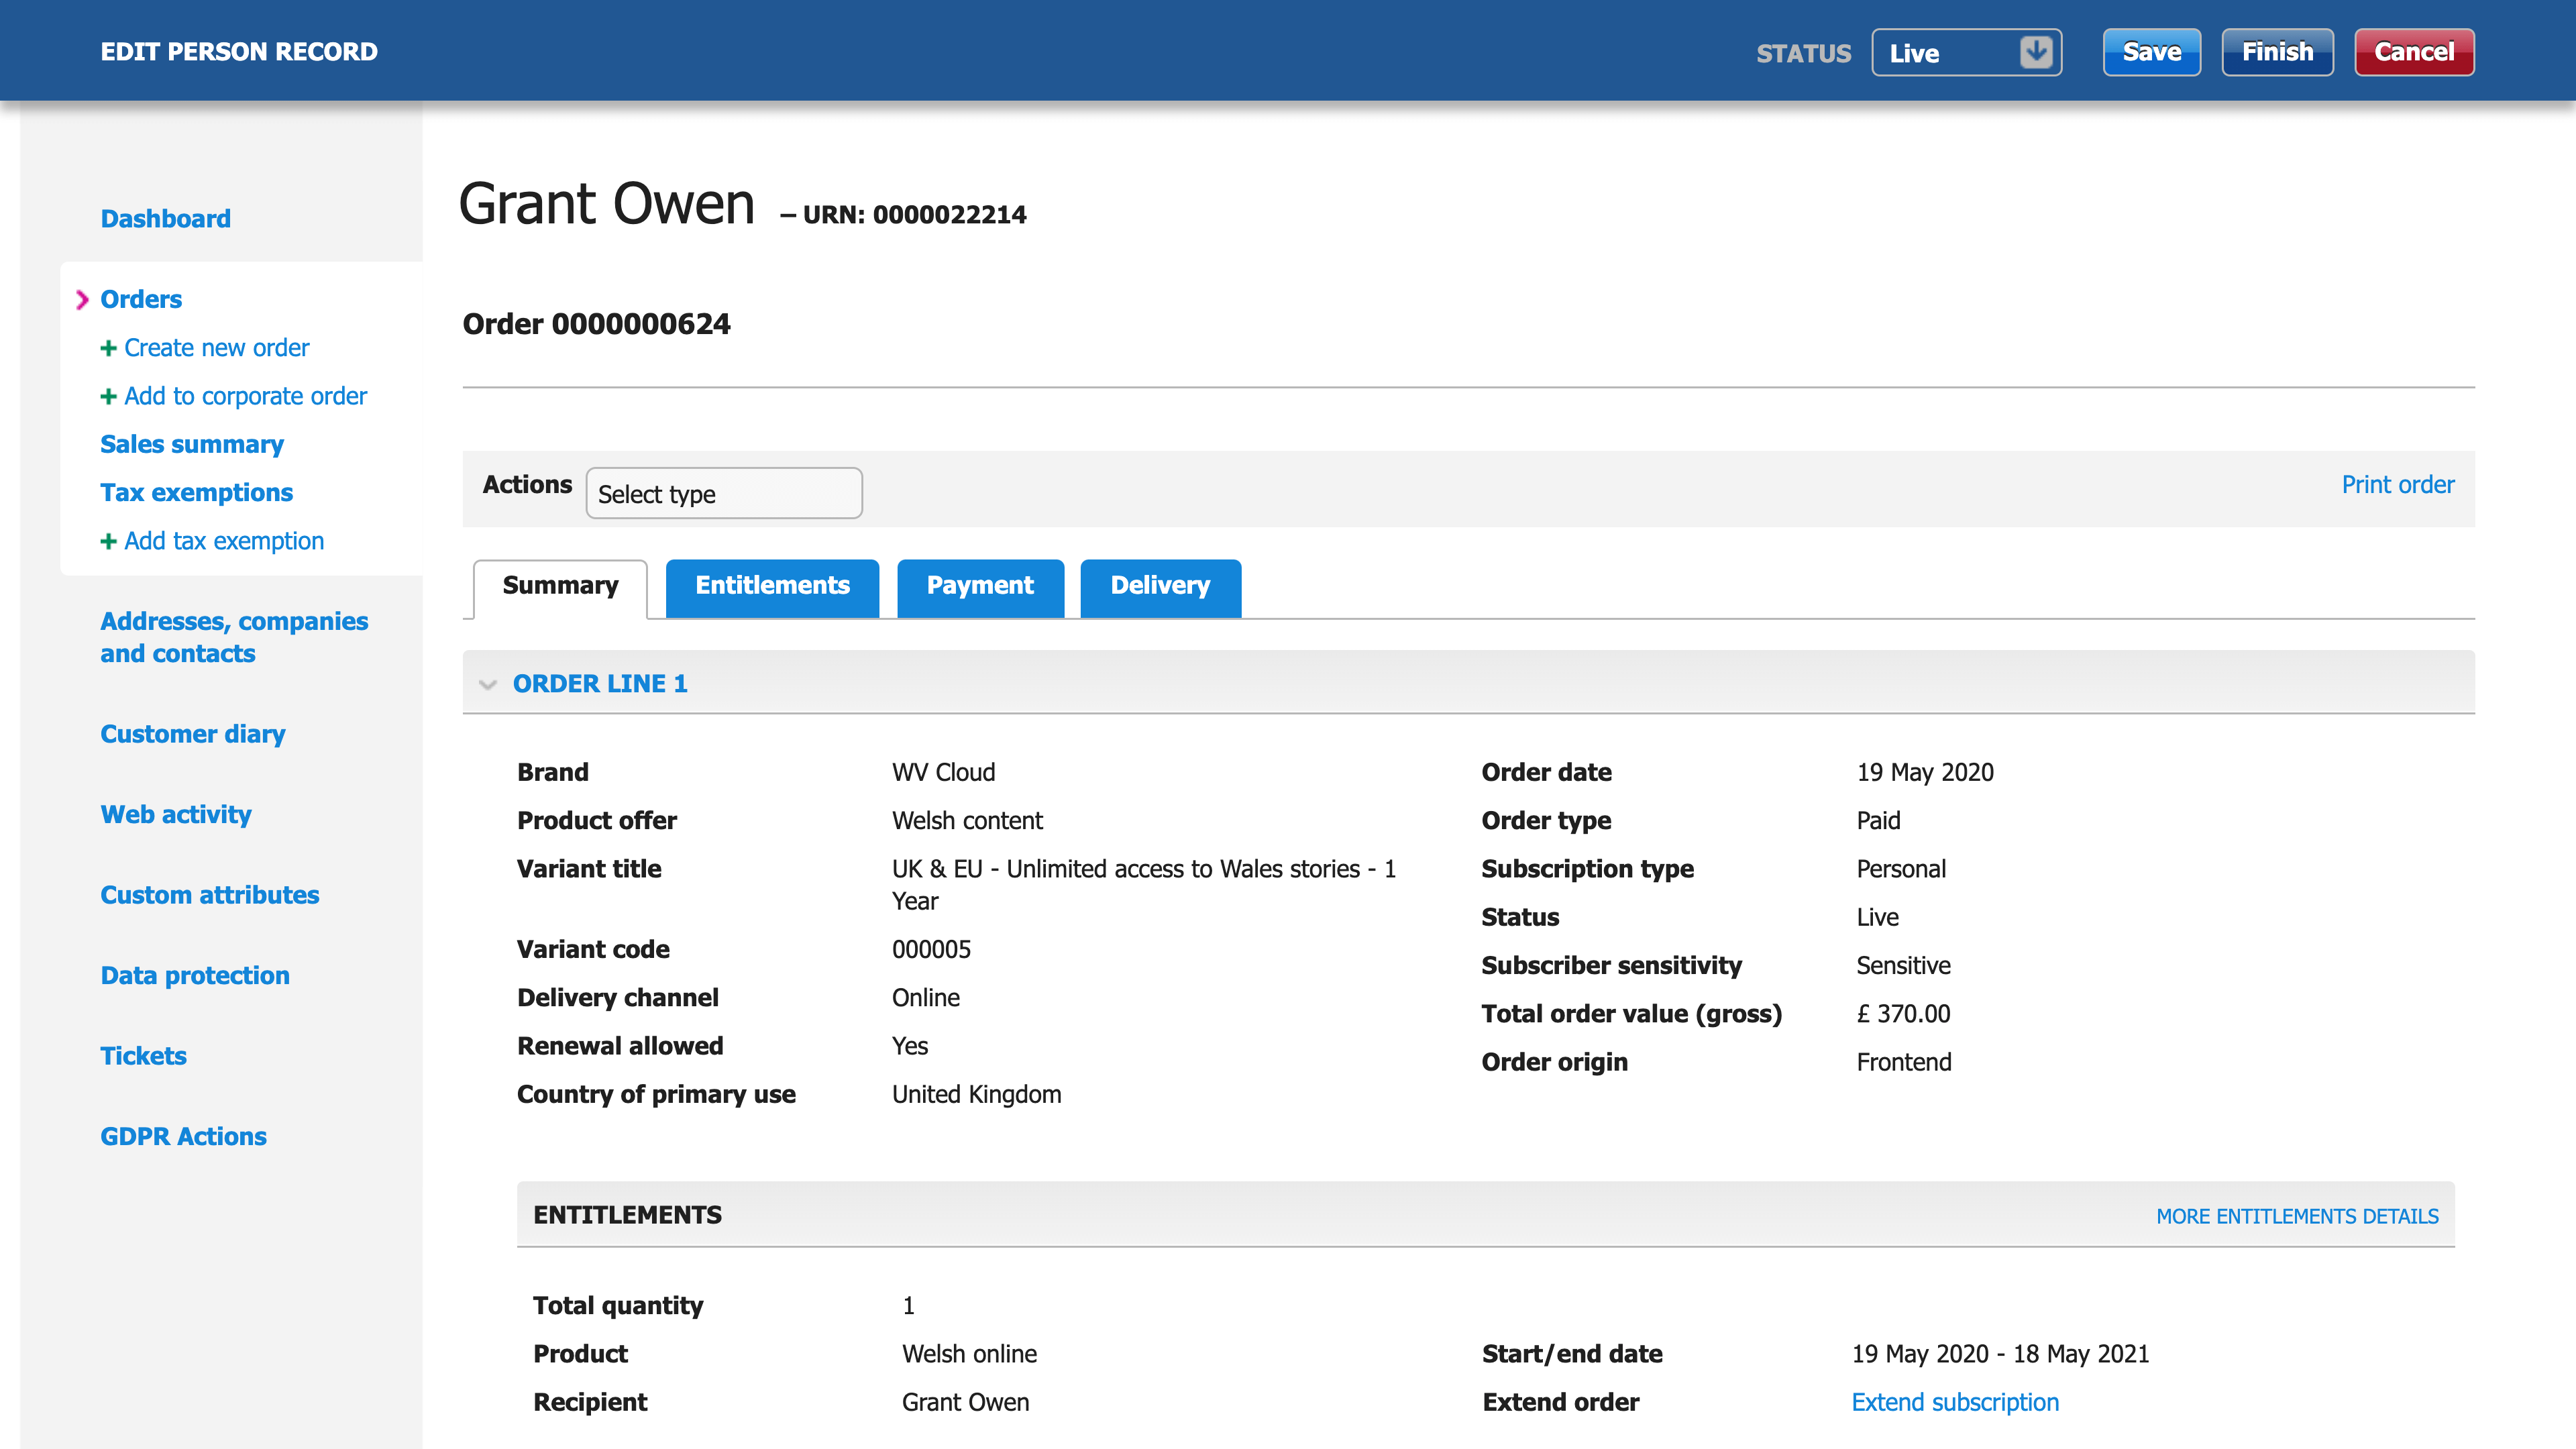Click the pink chevron beside Orders
2576x1449 pixels.
82,300
